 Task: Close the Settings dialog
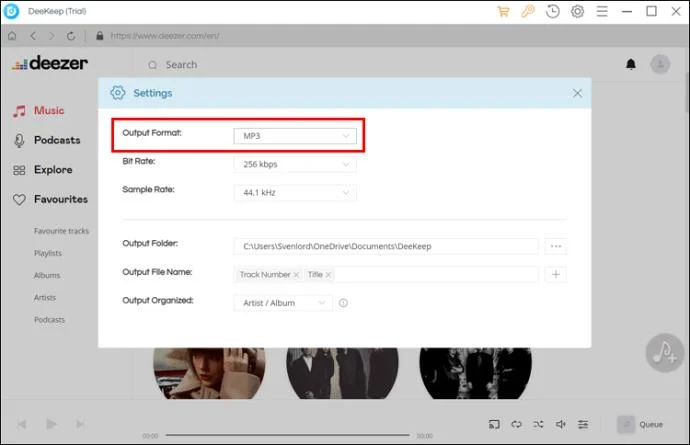click(577, 93)
